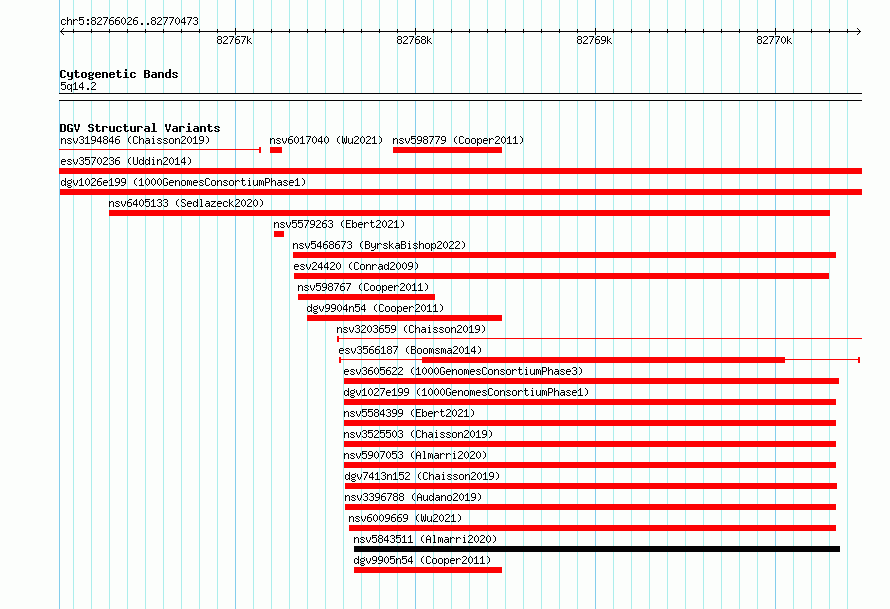
Task: Click the thin line under nsv3194846
Action: pos(159,150)
